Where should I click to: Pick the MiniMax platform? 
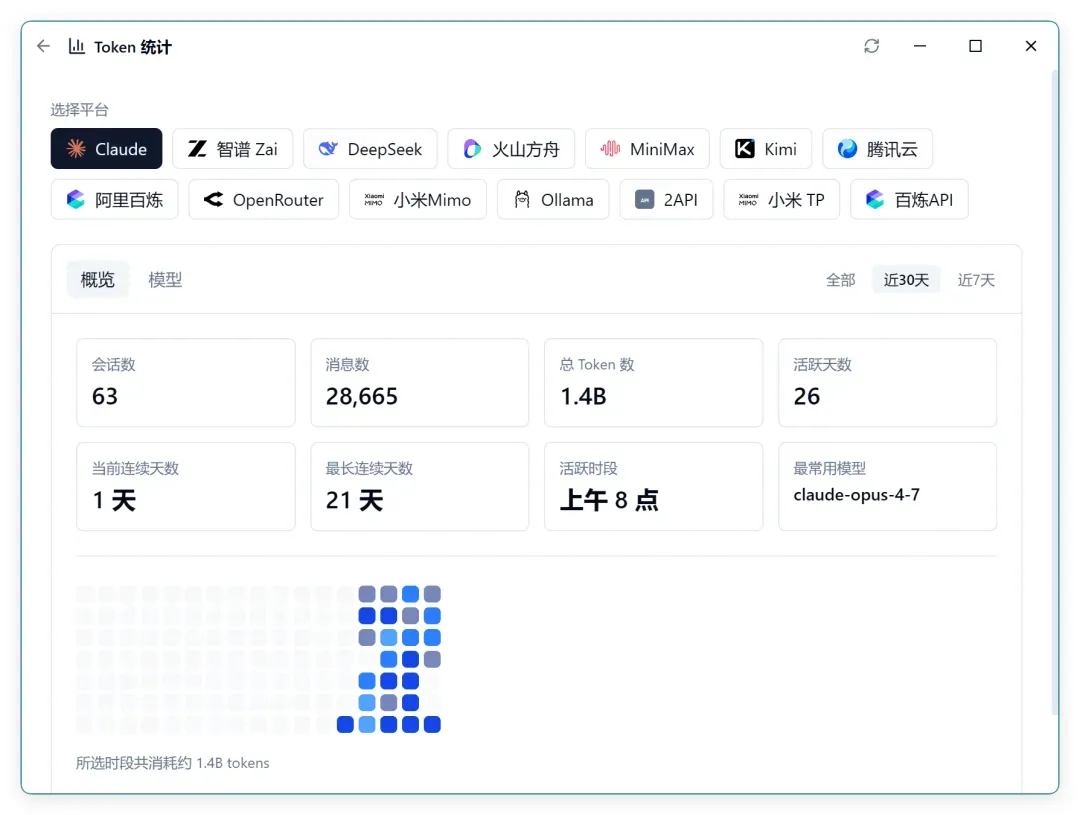coord(647,149)
